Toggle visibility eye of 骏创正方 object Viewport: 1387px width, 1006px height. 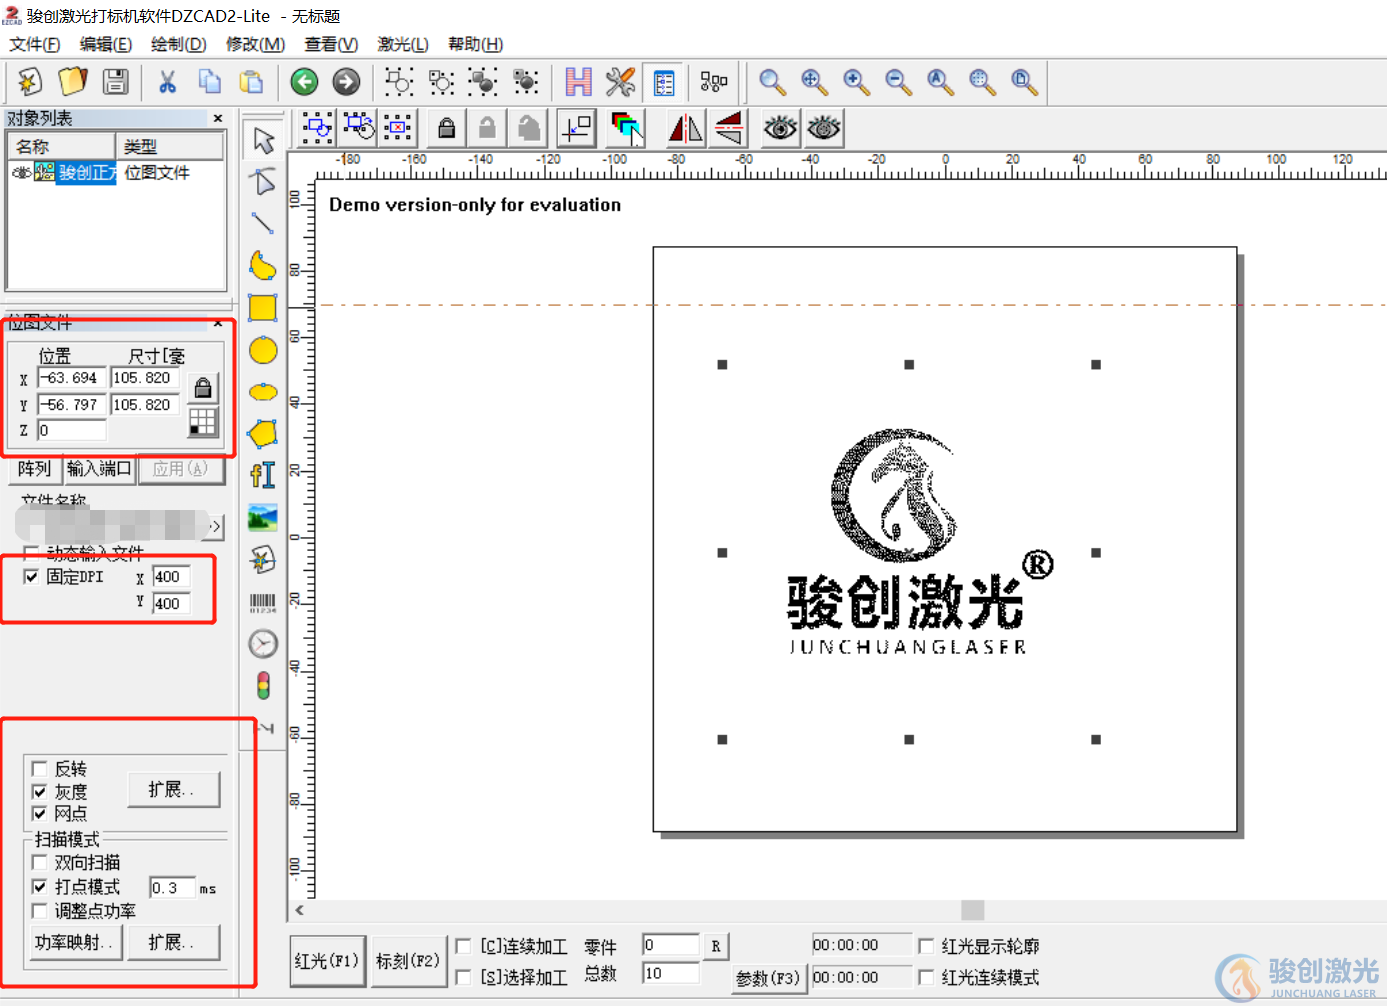(x=20, y=173)
